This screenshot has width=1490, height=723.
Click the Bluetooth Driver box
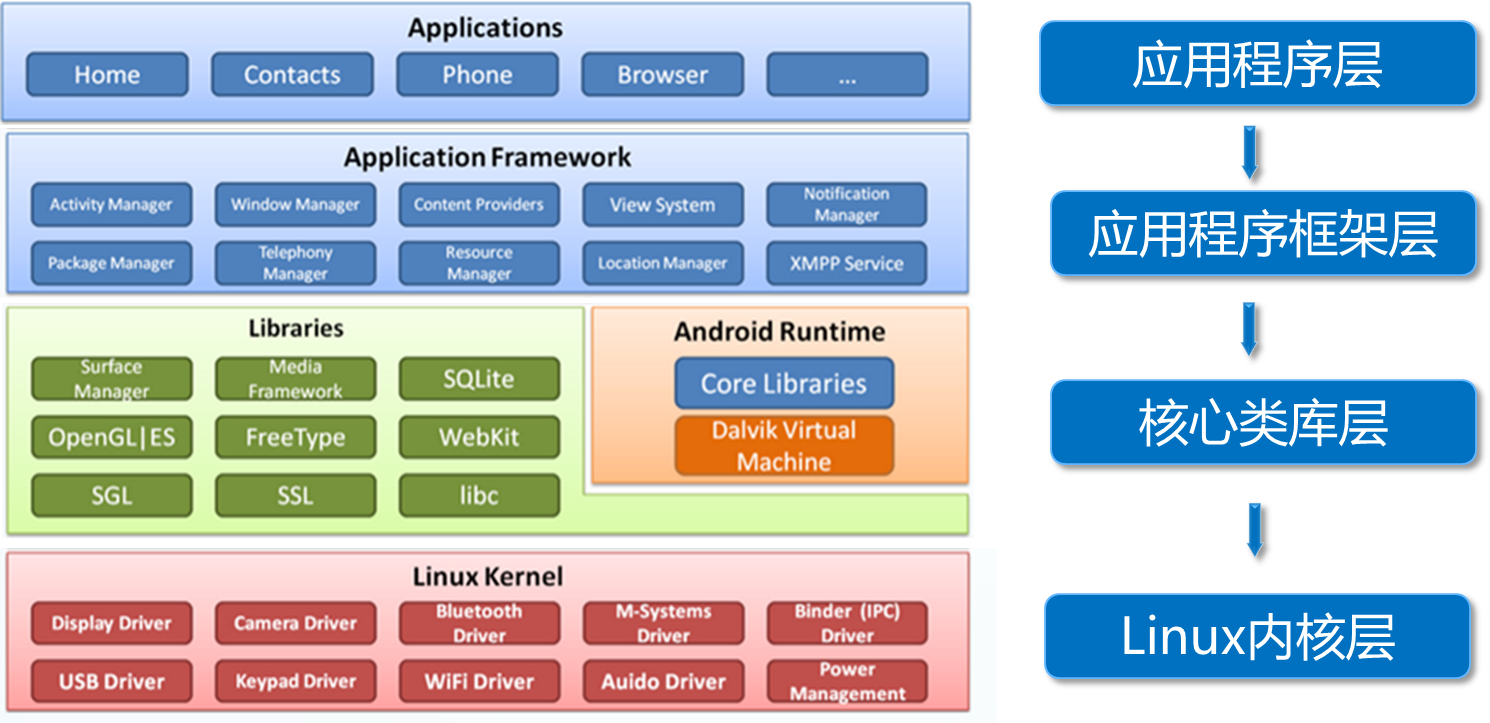(x=479, y=623)
